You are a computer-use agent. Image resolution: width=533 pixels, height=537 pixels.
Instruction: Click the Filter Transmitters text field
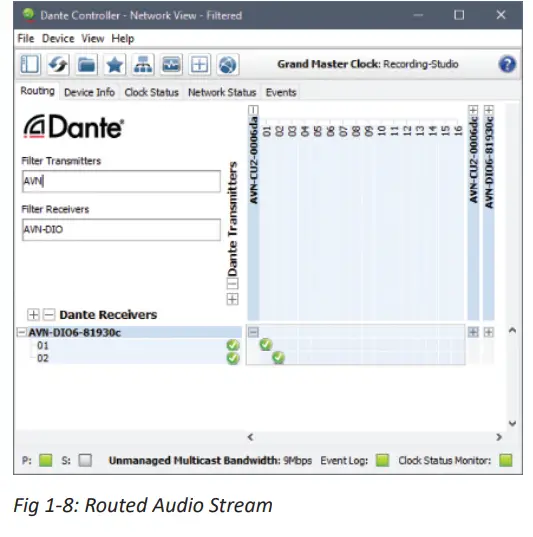pyautogui.click(x=121, y=181)
